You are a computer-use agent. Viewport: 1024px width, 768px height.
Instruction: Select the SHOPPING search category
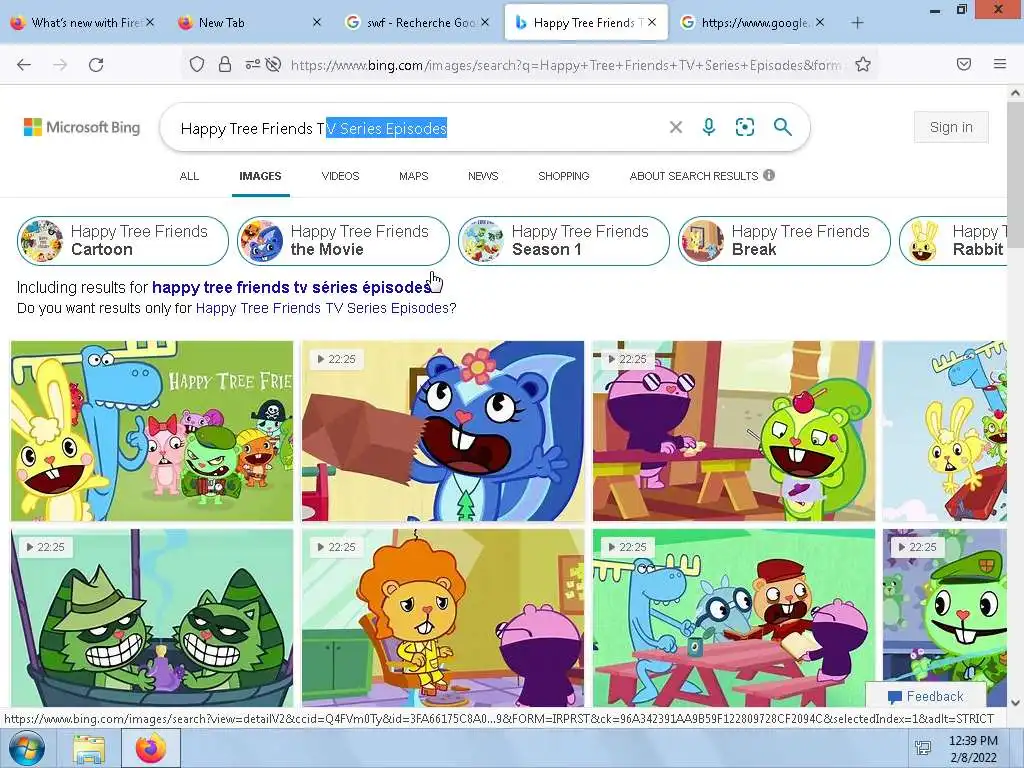click(x=564, y=176)
